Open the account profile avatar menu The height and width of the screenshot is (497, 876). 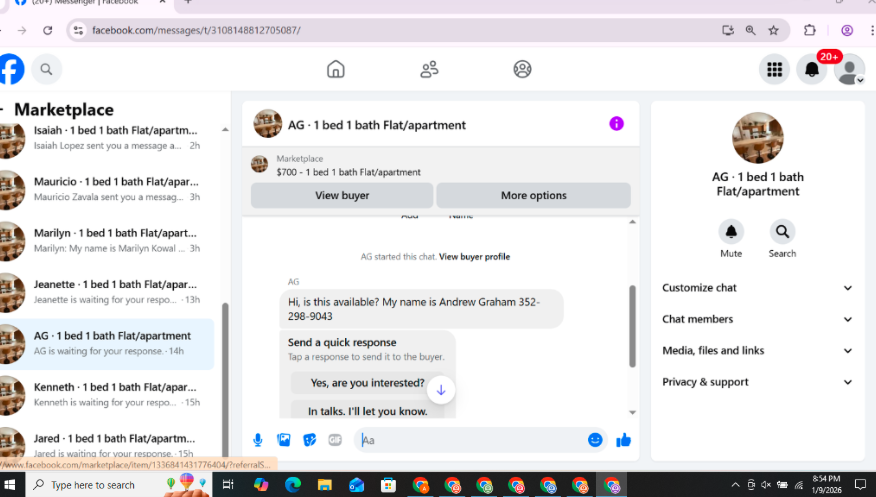[x=849, y=70]
